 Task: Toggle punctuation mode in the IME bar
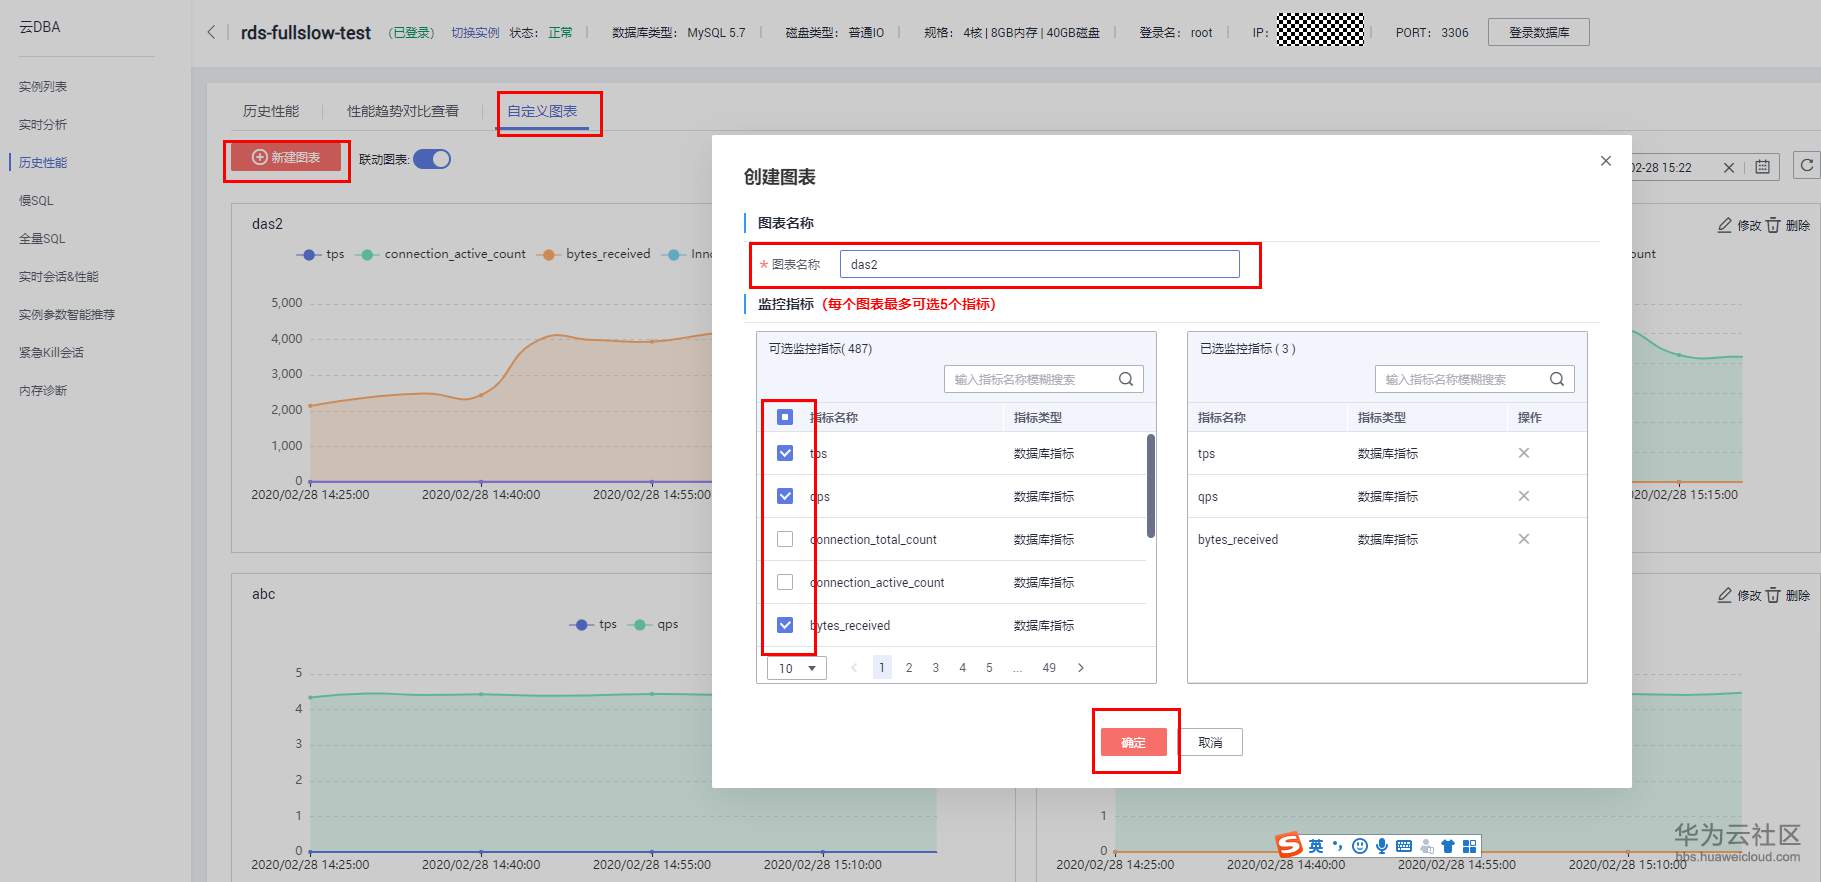point(1338,846)
